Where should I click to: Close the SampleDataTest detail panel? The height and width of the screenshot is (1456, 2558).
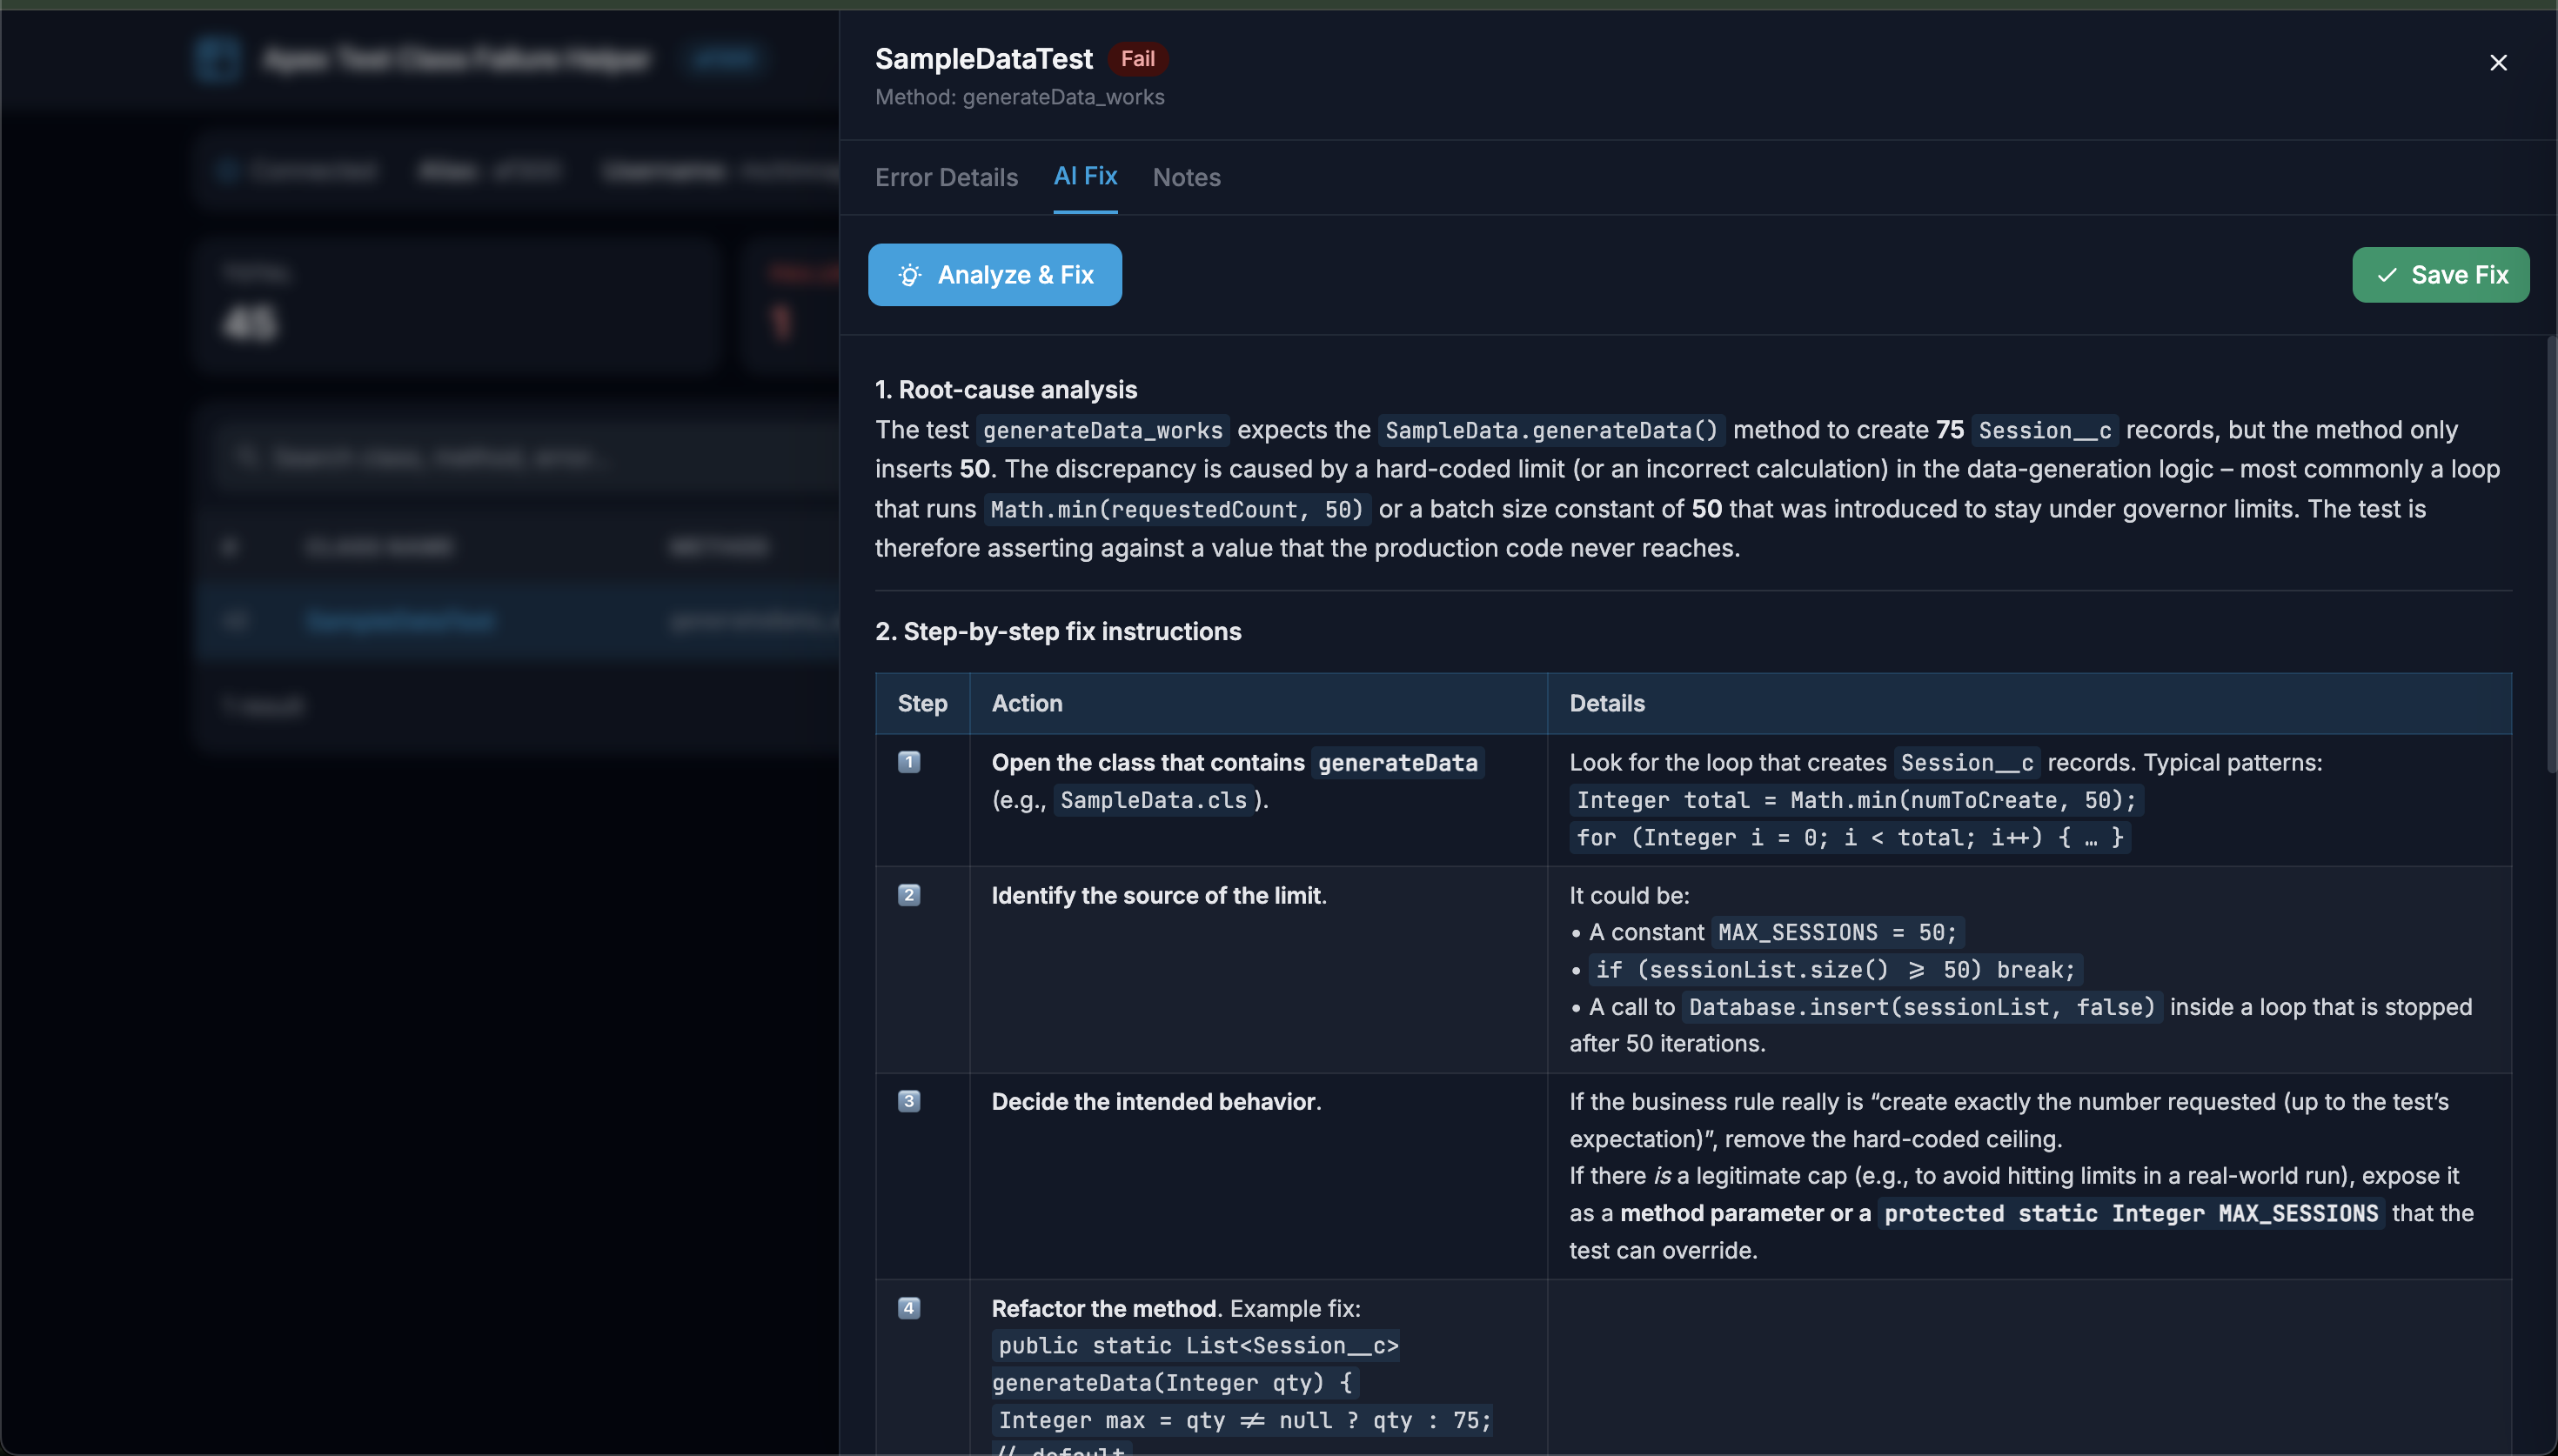point(2498,62)
